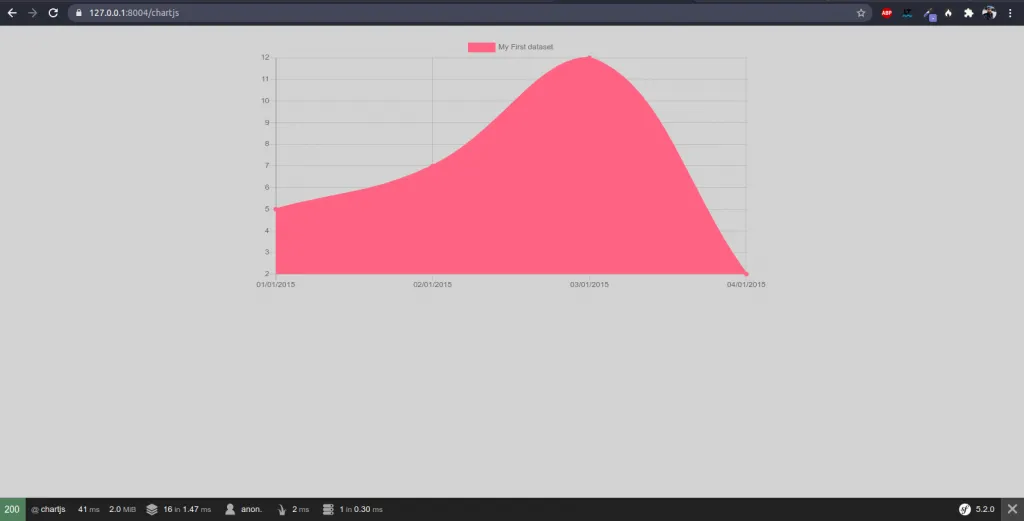
Task: Open the @chartjs route panel
Action: coord(48,509)
